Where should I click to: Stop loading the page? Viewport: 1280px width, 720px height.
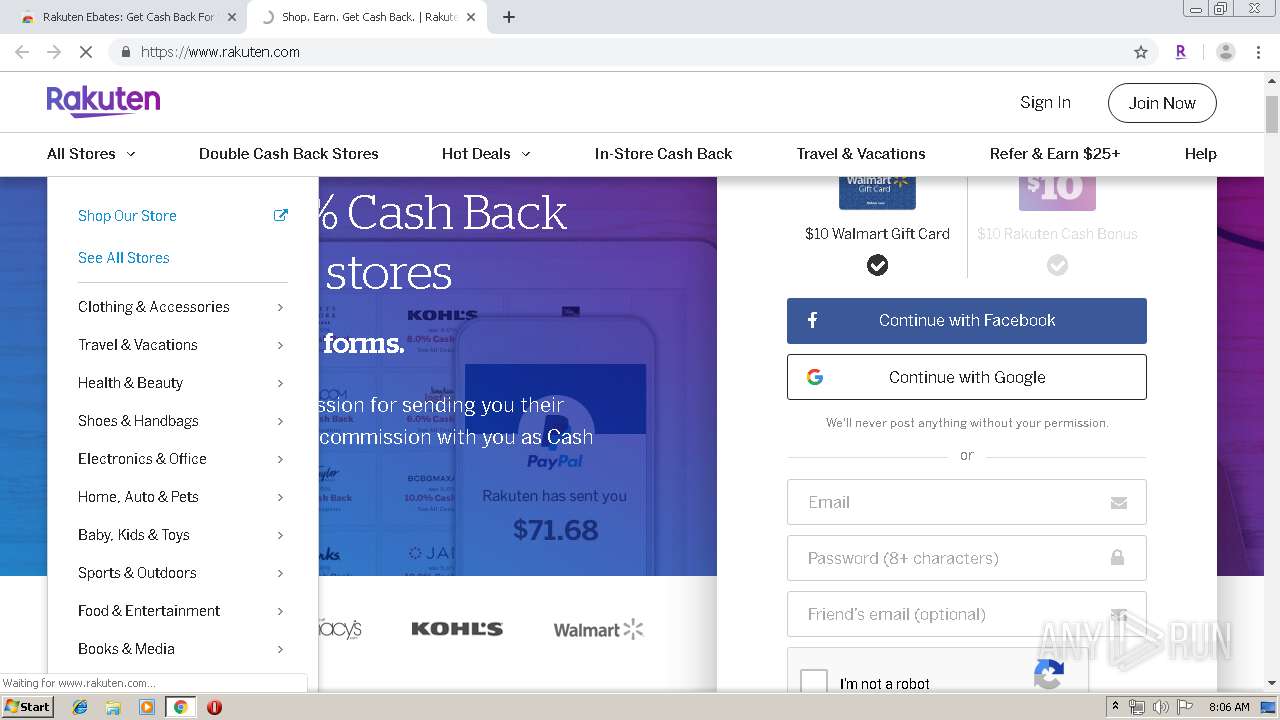point(86,52)
